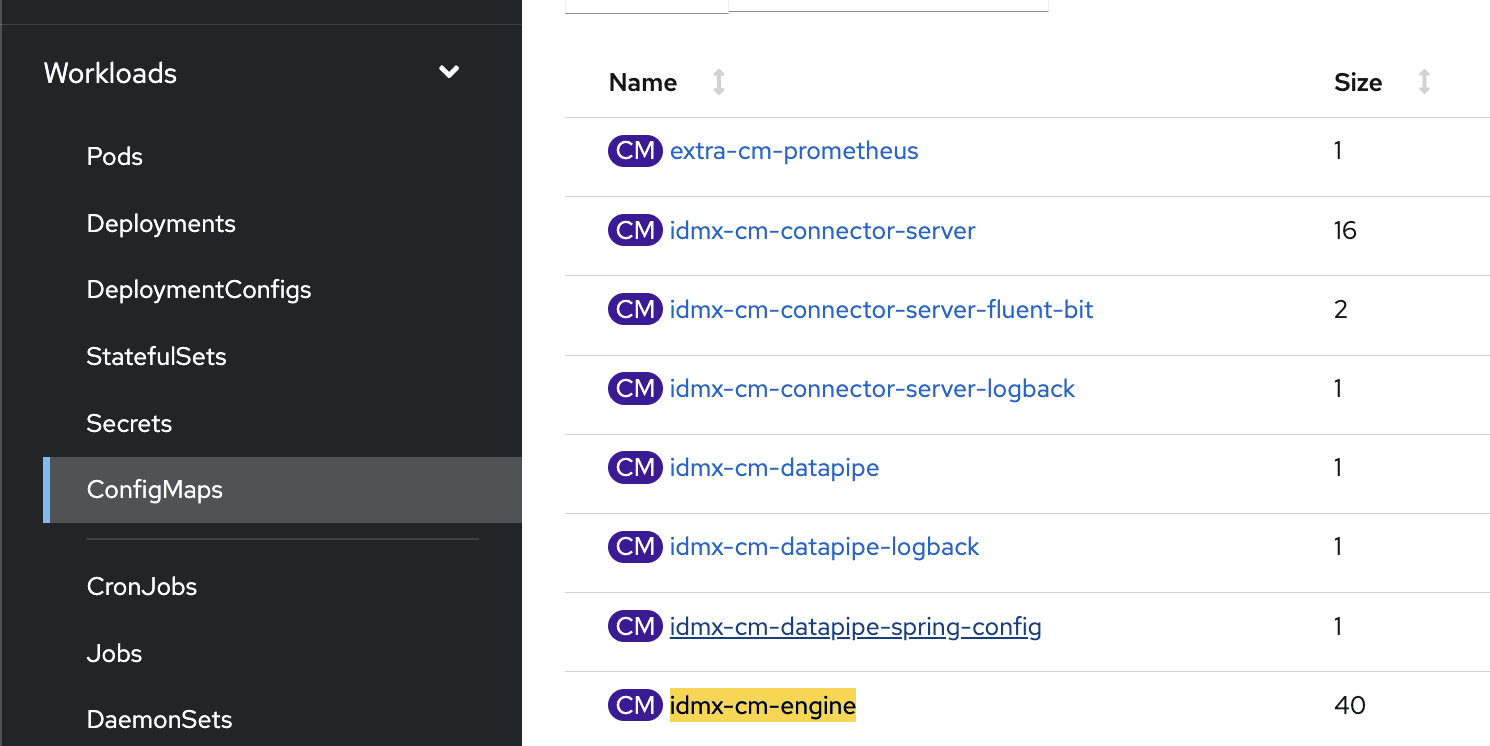Viewport: 1490px width, 746px height.
Task: Collapse the Workloads section chevron
Action: click(450, 72)
